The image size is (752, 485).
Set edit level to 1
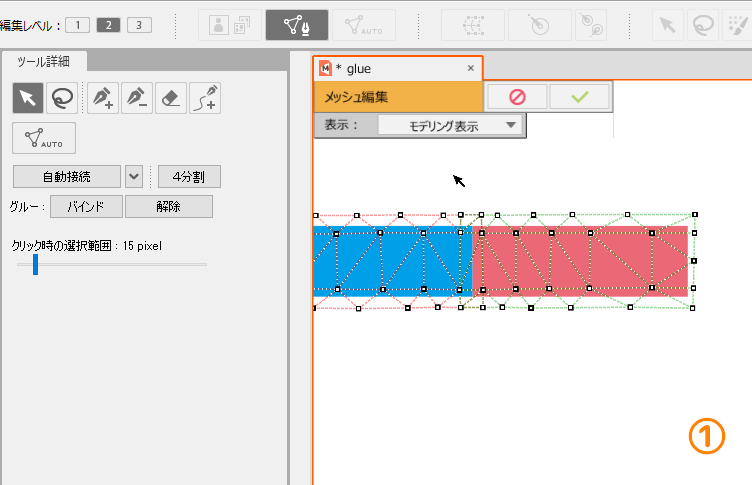(x=78, y=25)
